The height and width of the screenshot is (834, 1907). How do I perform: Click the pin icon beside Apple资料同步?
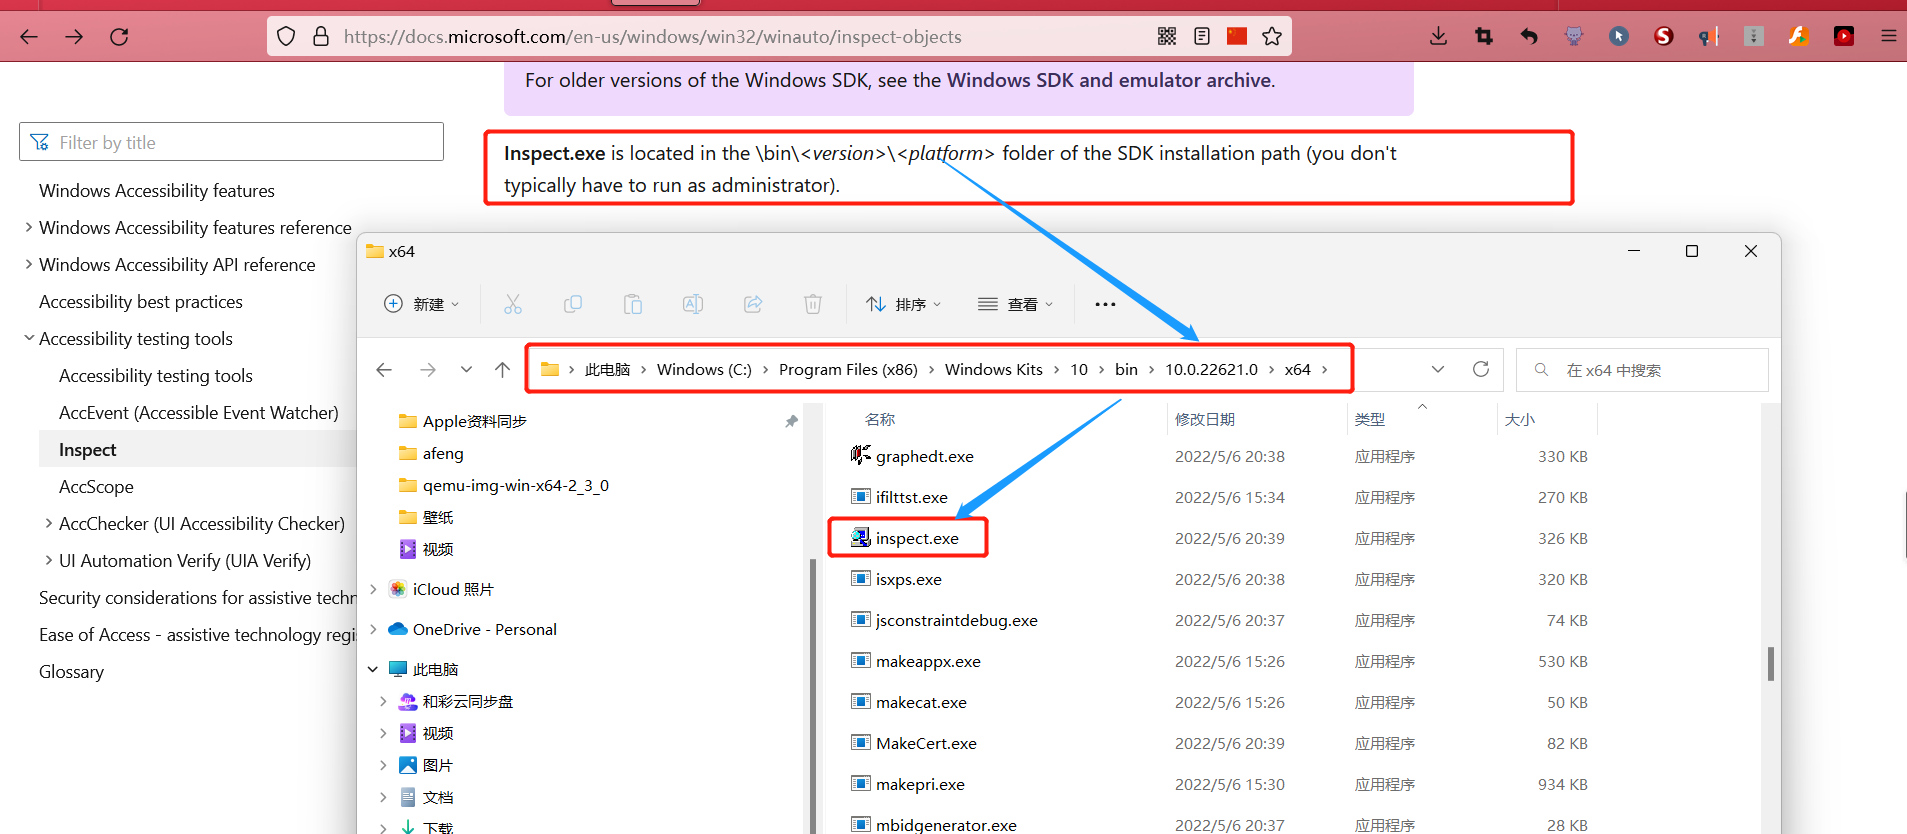[792, 422]
